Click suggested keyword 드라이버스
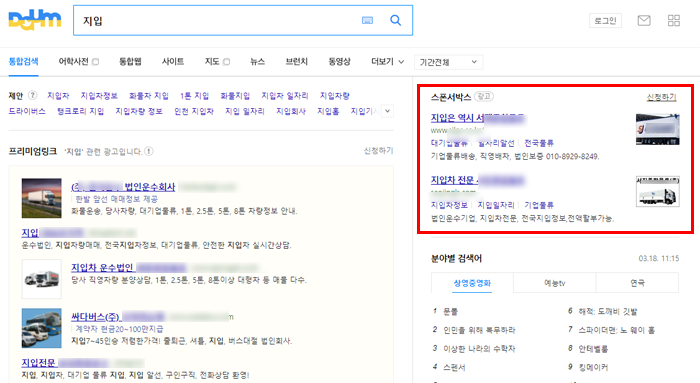 pos(27,111)
